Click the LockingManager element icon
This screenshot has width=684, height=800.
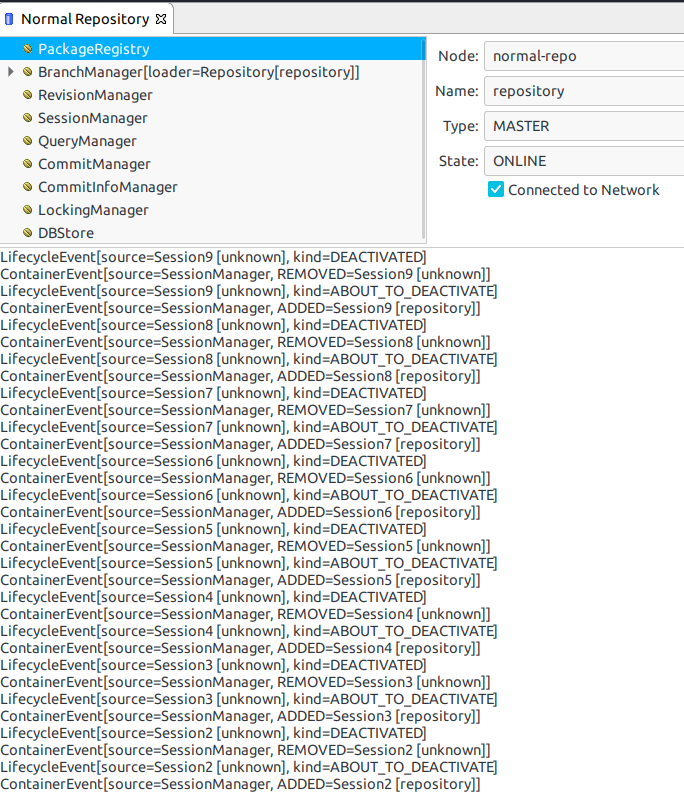28,210
